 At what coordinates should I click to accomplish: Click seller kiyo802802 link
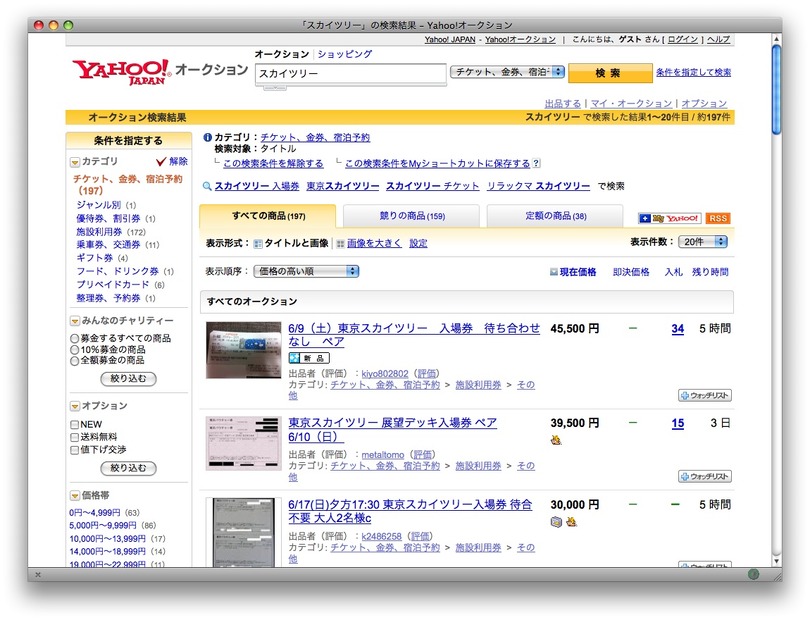385,374
